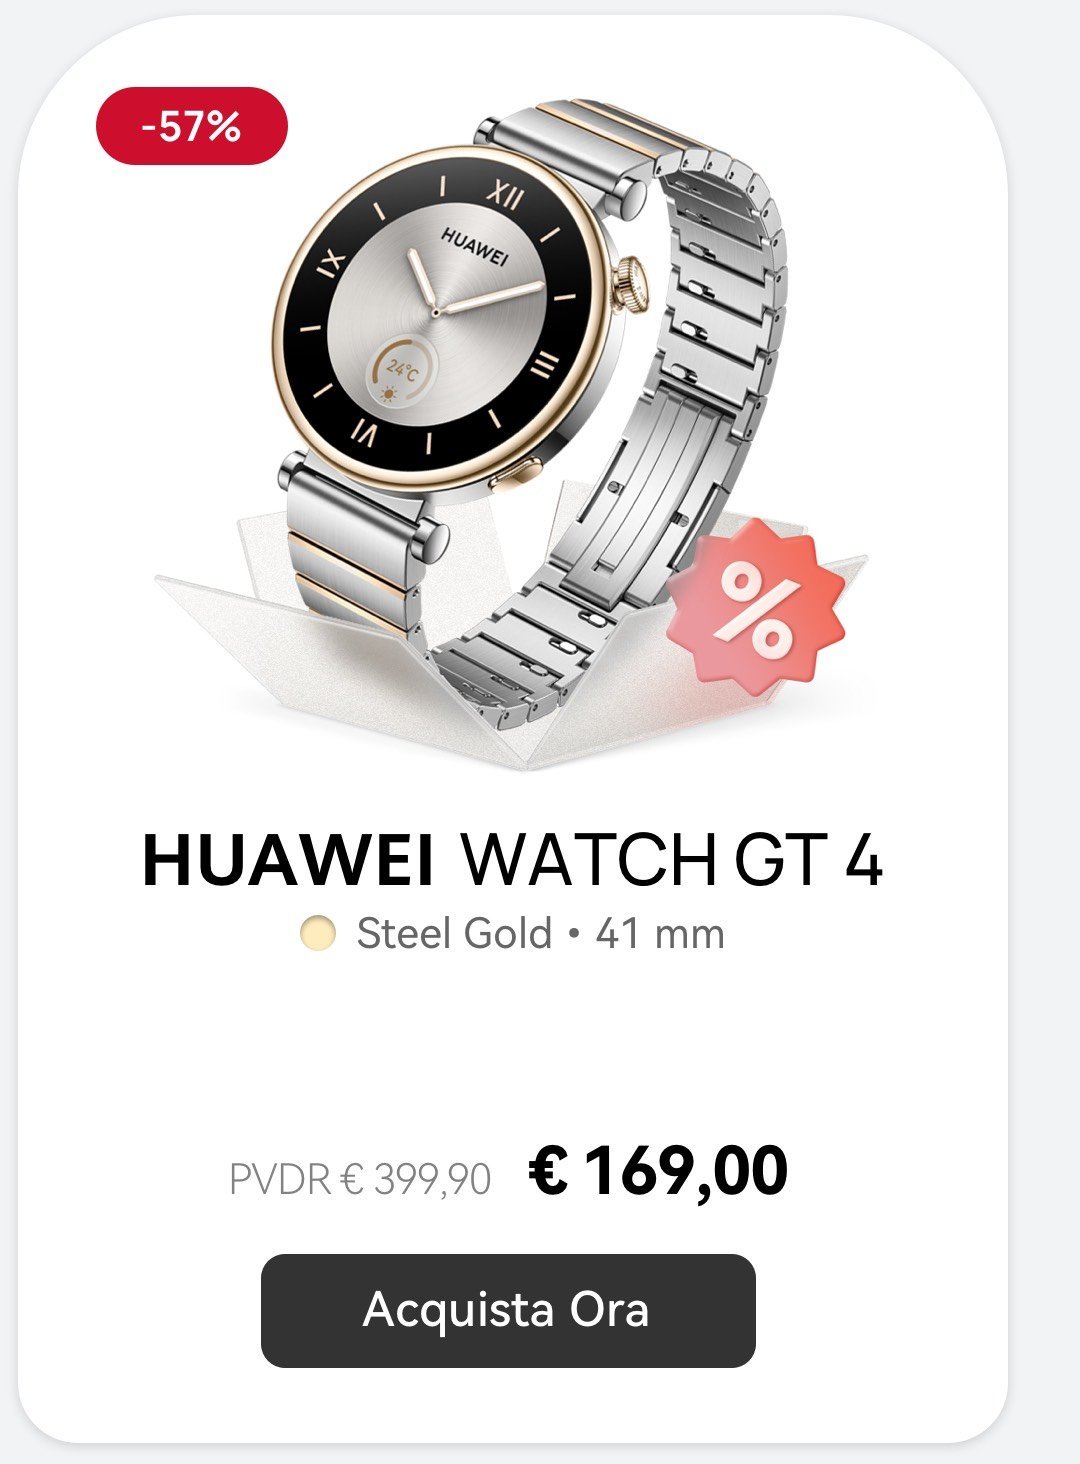This screenshot has width=1080, height=1464.
Task: Click the red percent sticker icon
Action: [757, 602]
